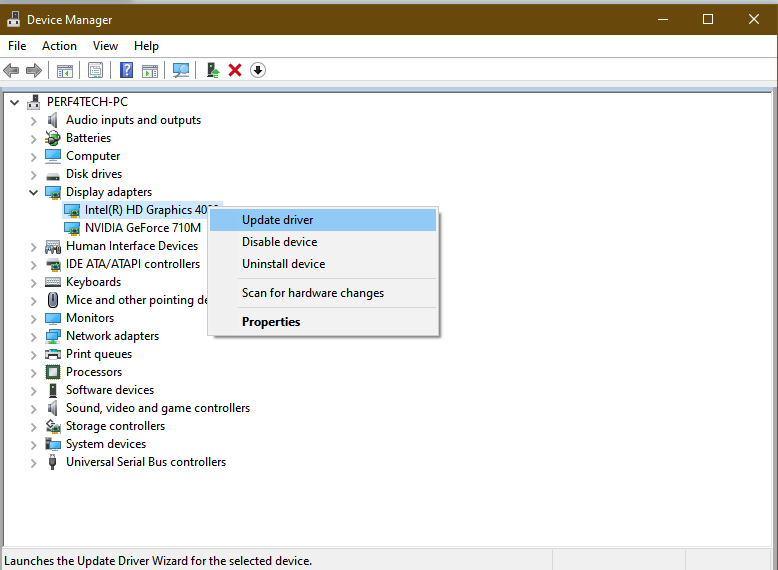Choose Uninstall device from context menu
Screen dimensions: 778x570
323,264
